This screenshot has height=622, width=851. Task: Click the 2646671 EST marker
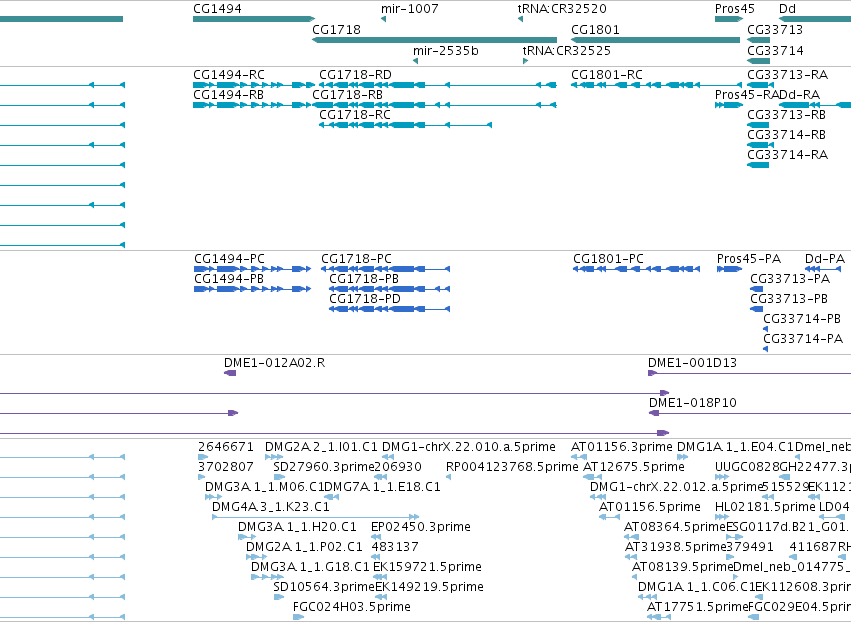click(203, 457)
